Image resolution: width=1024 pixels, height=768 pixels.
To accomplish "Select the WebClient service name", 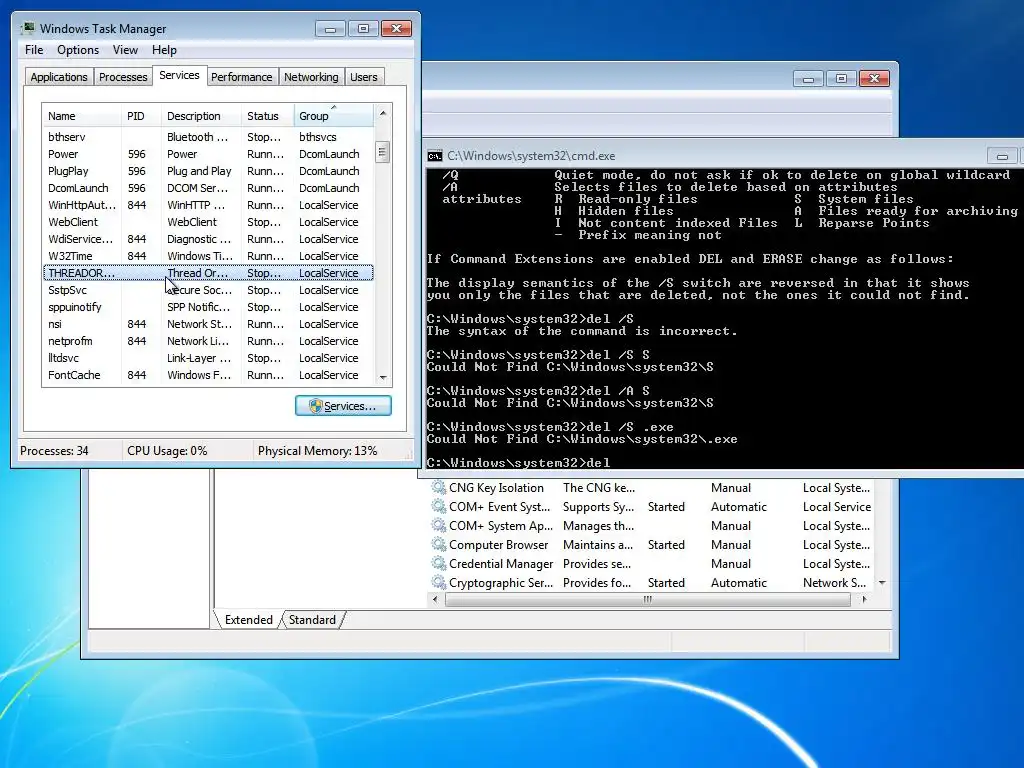I will [x=72, y=222].
